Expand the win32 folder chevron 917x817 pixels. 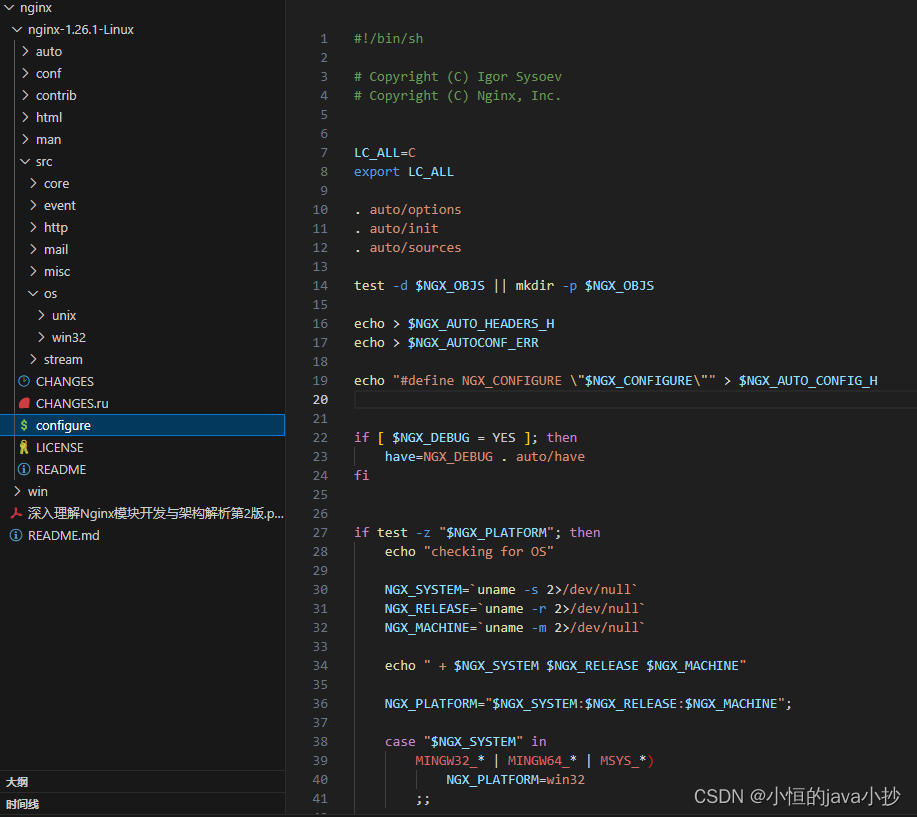(42, 337)
